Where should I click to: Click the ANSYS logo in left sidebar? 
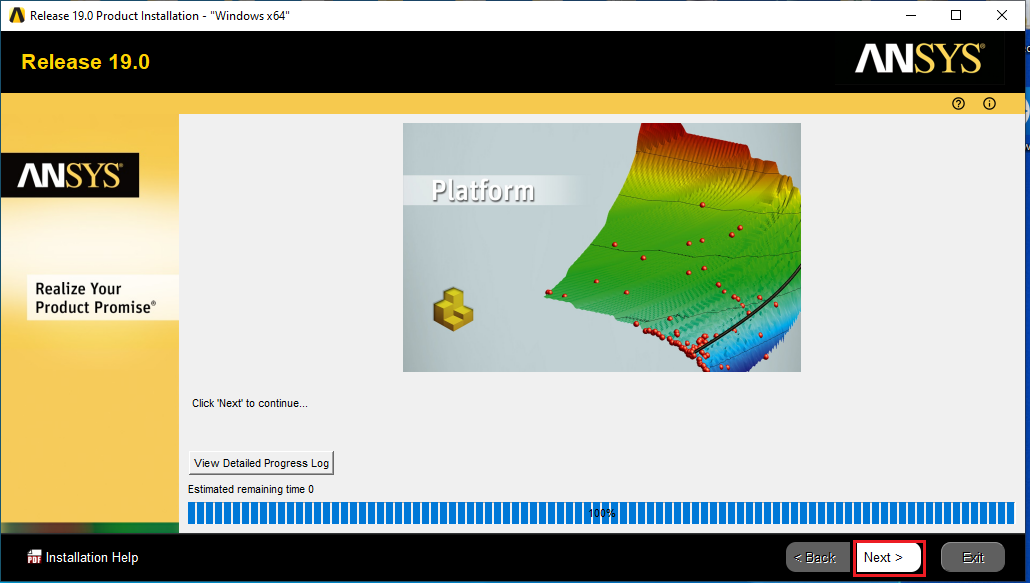[x=70, y=175]
